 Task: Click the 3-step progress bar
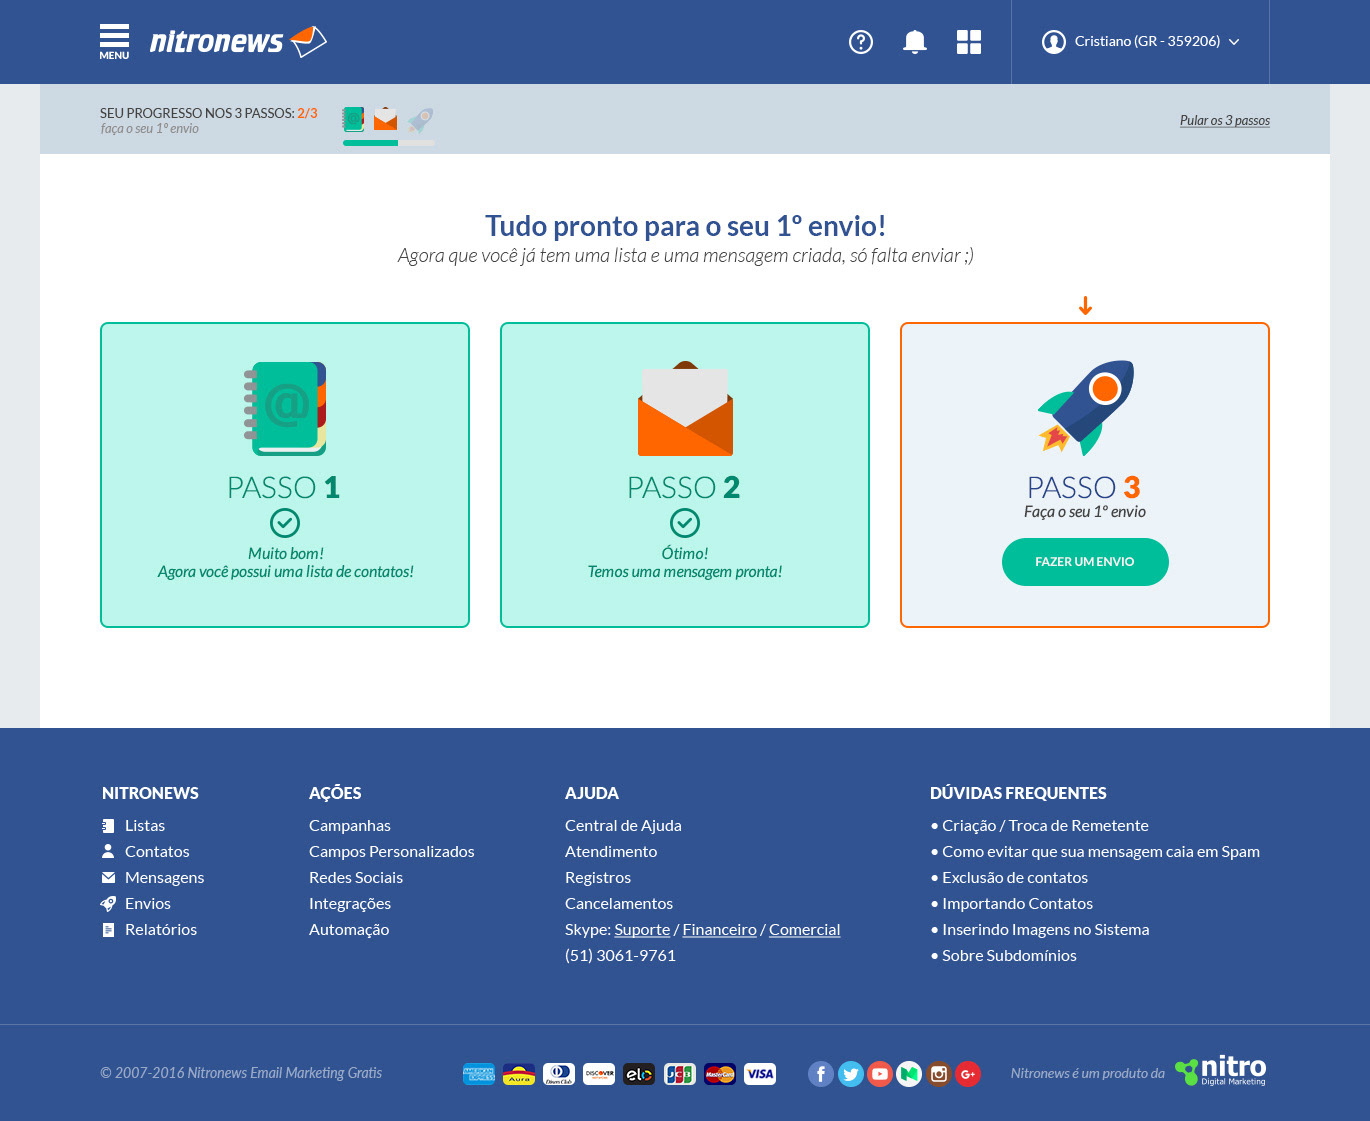pos(389,143)
